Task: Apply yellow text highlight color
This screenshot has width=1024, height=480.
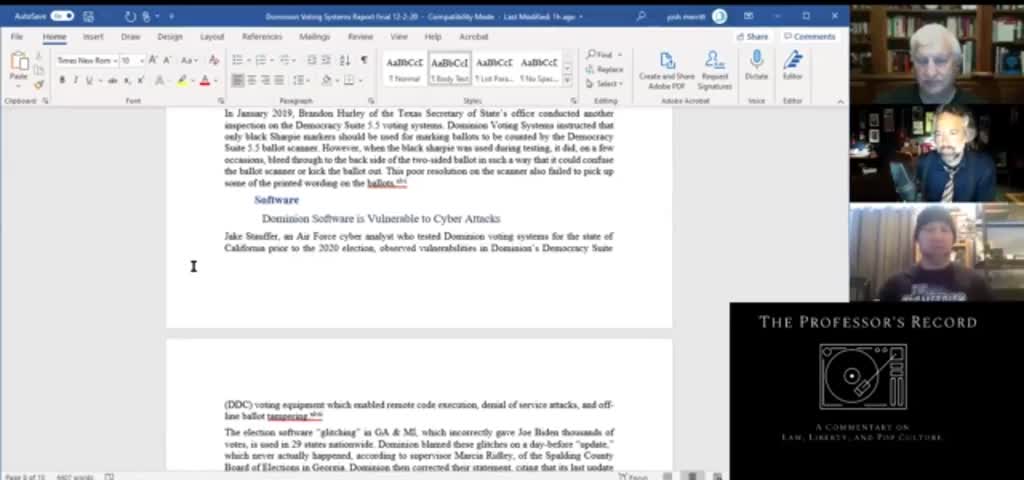Action: 182,80
